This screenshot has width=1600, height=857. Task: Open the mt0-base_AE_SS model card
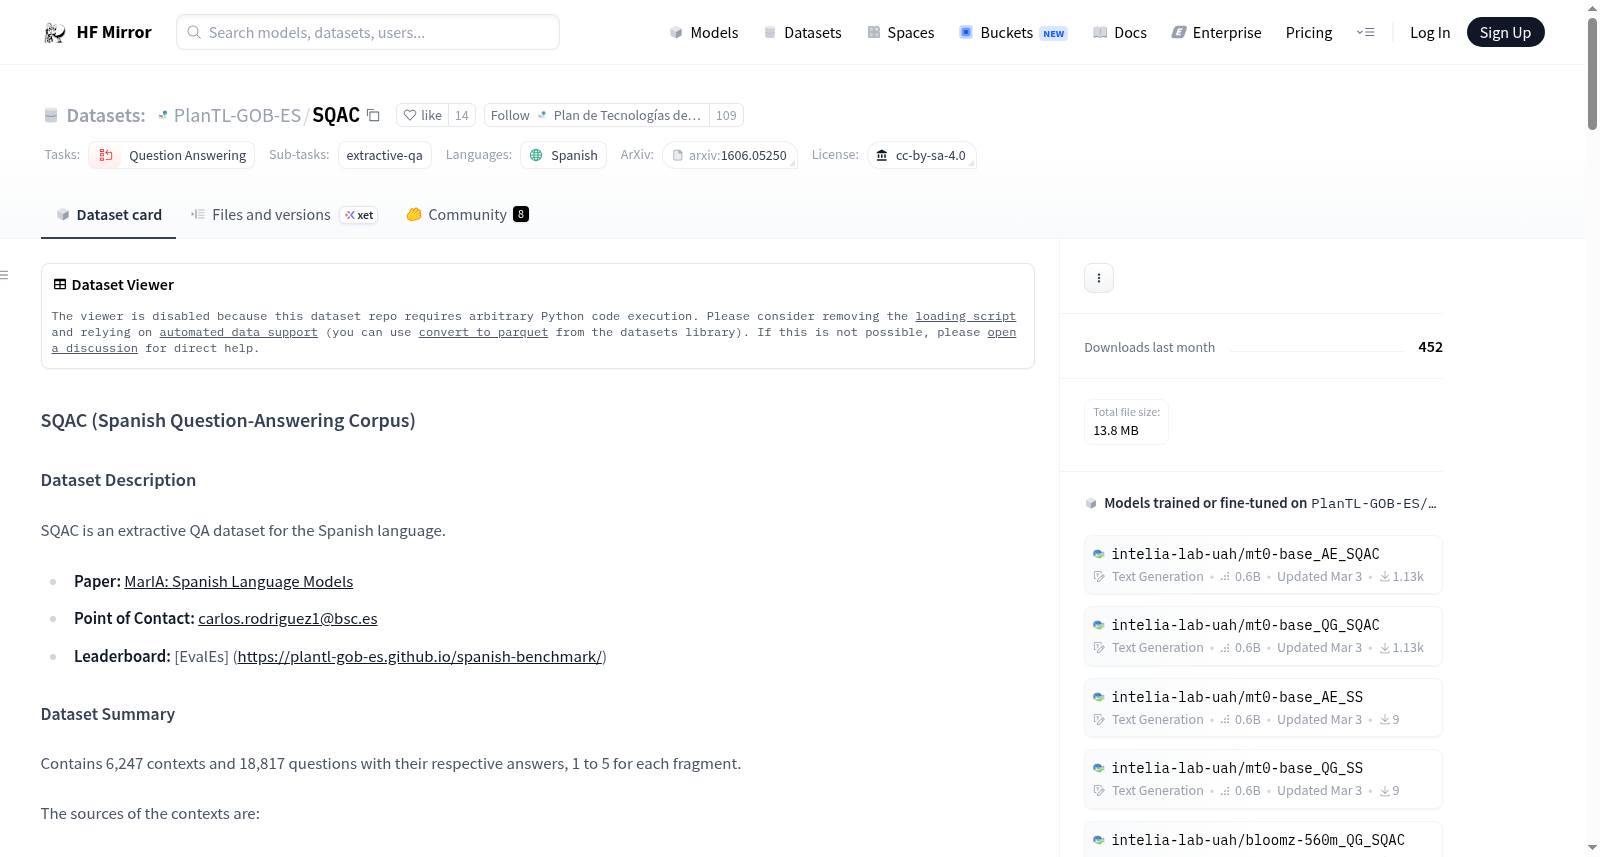(x=1263, y=707)
